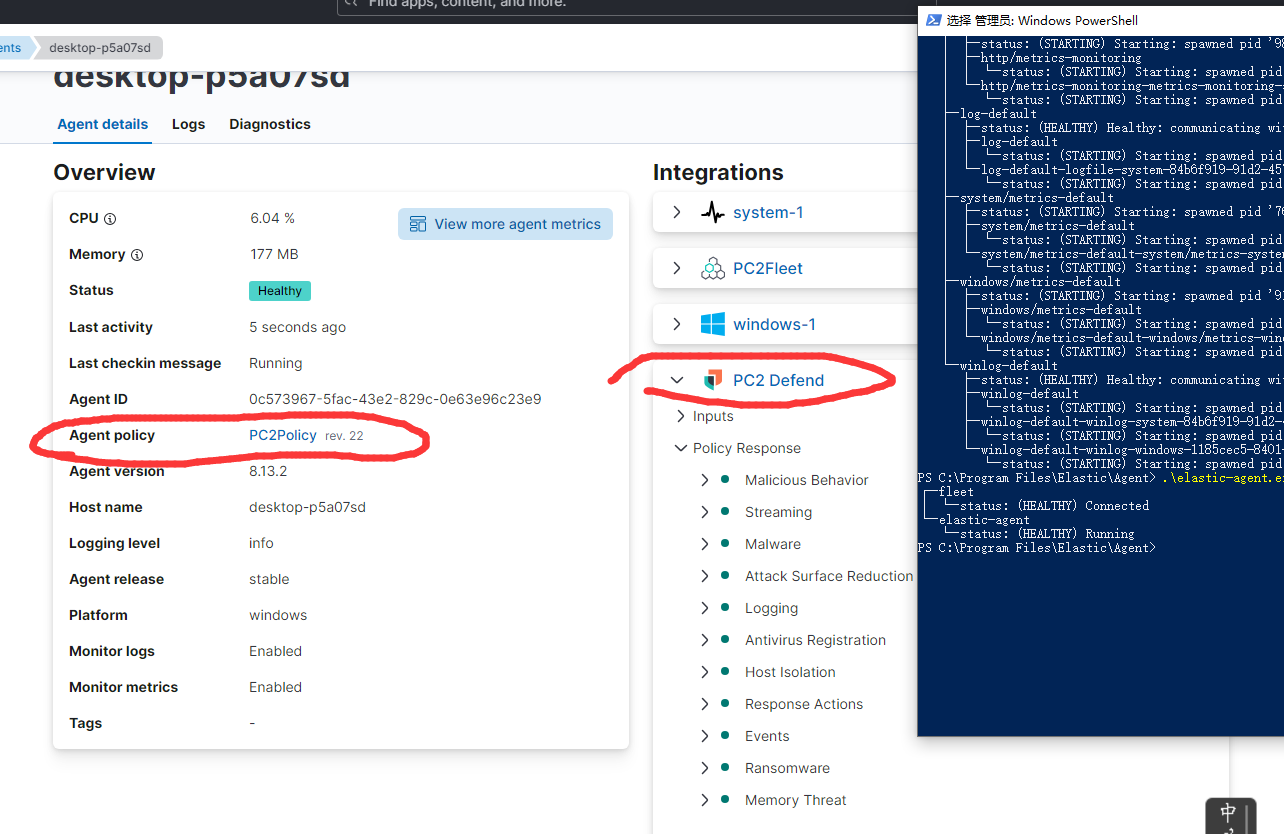The width and height of the screenshot is (1284, 834).
Task: Expand the Malicious Behavior row
Action: (x=705, y=480)
